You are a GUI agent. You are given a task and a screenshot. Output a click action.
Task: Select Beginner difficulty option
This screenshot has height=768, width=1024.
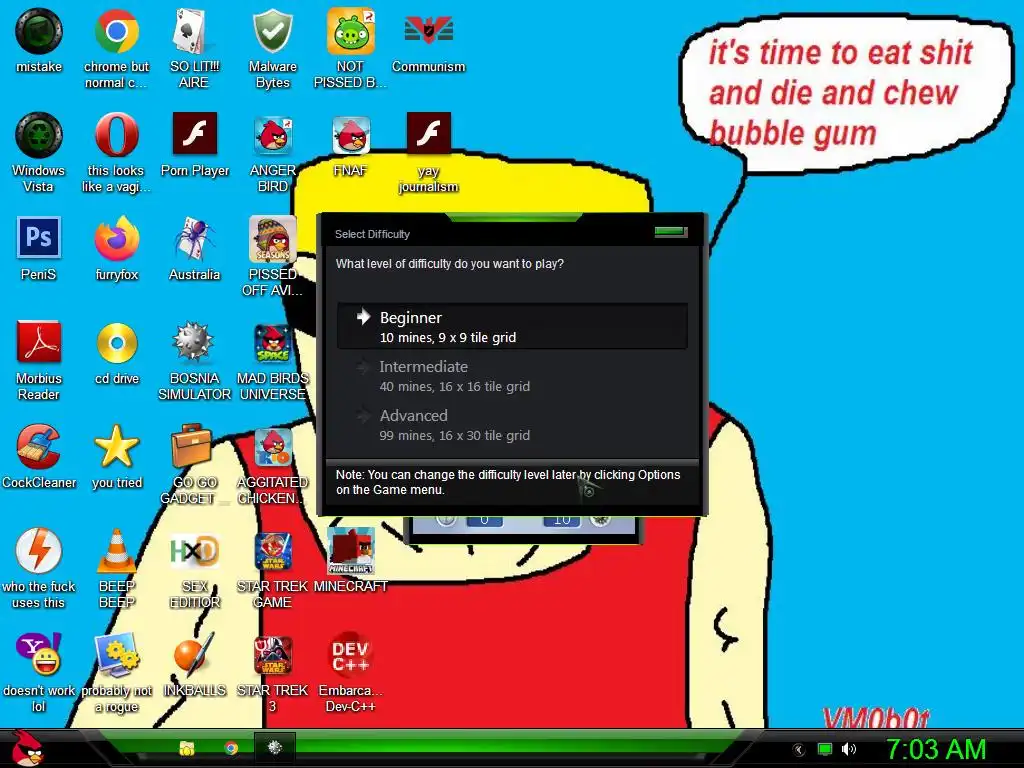513,327
